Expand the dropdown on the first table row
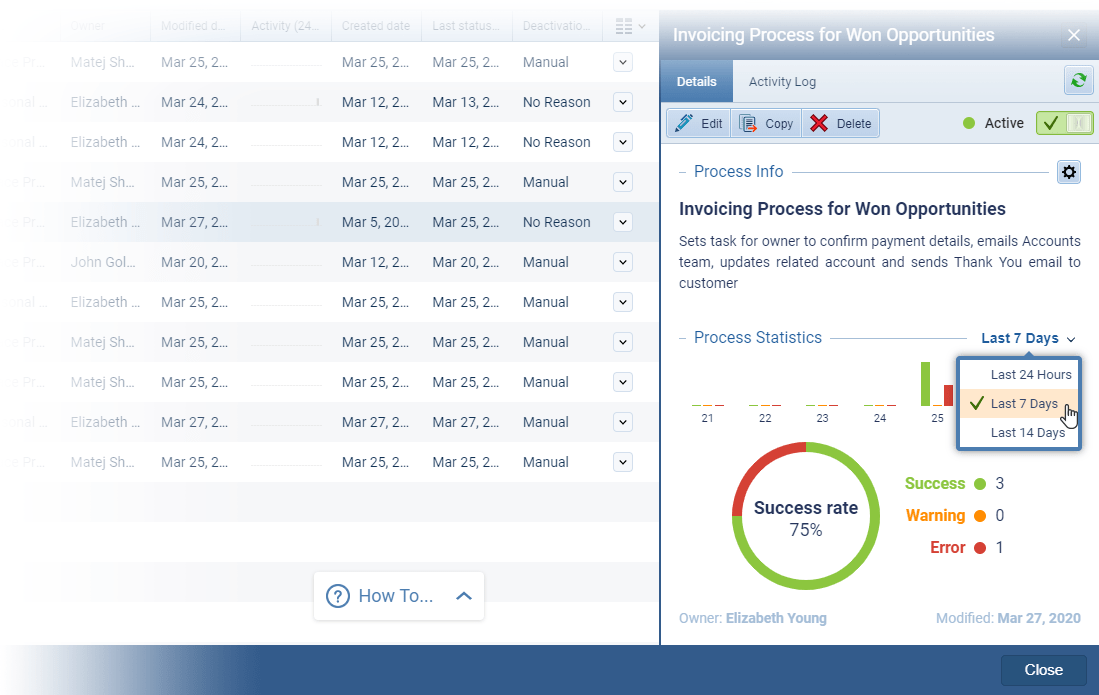The width and height of the screenshot is (1099, 695). point(622,62)
